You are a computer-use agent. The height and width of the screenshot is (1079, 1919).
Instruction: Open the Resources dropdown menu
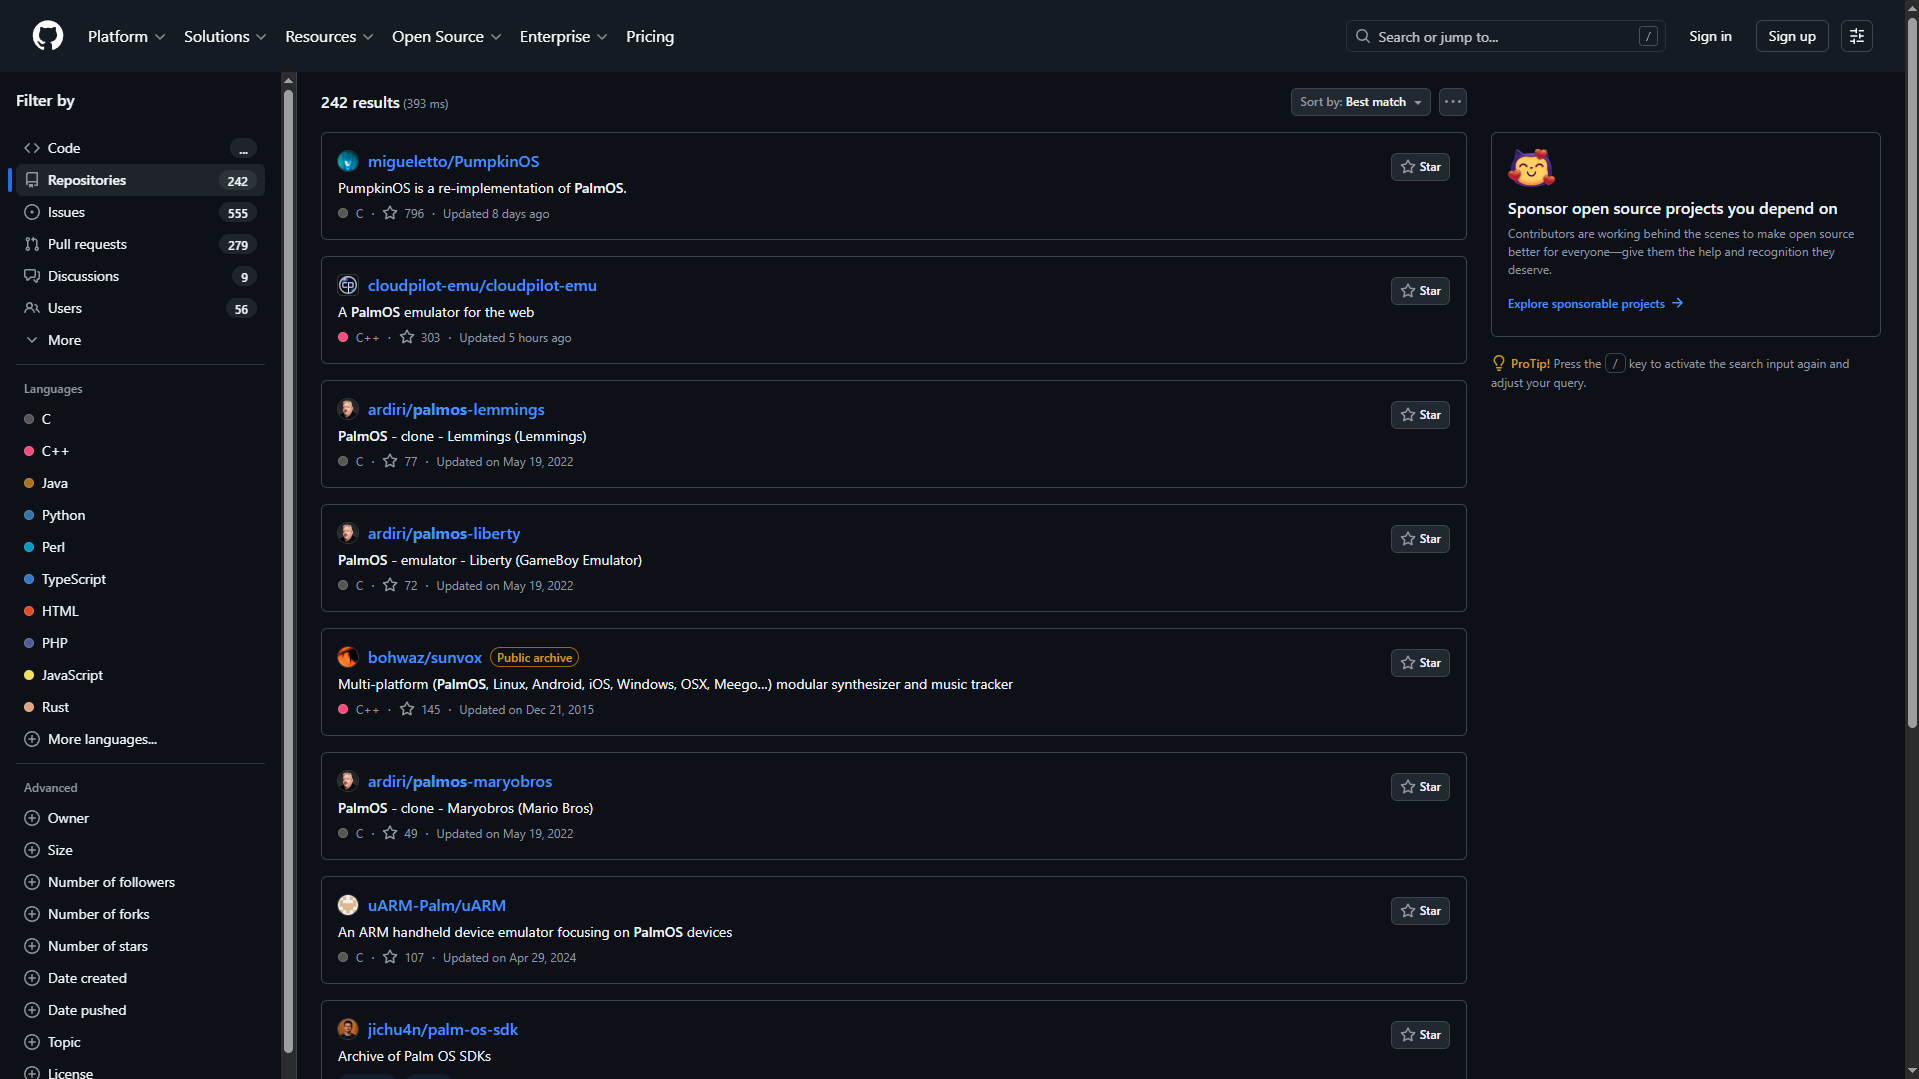coord(329,36)
